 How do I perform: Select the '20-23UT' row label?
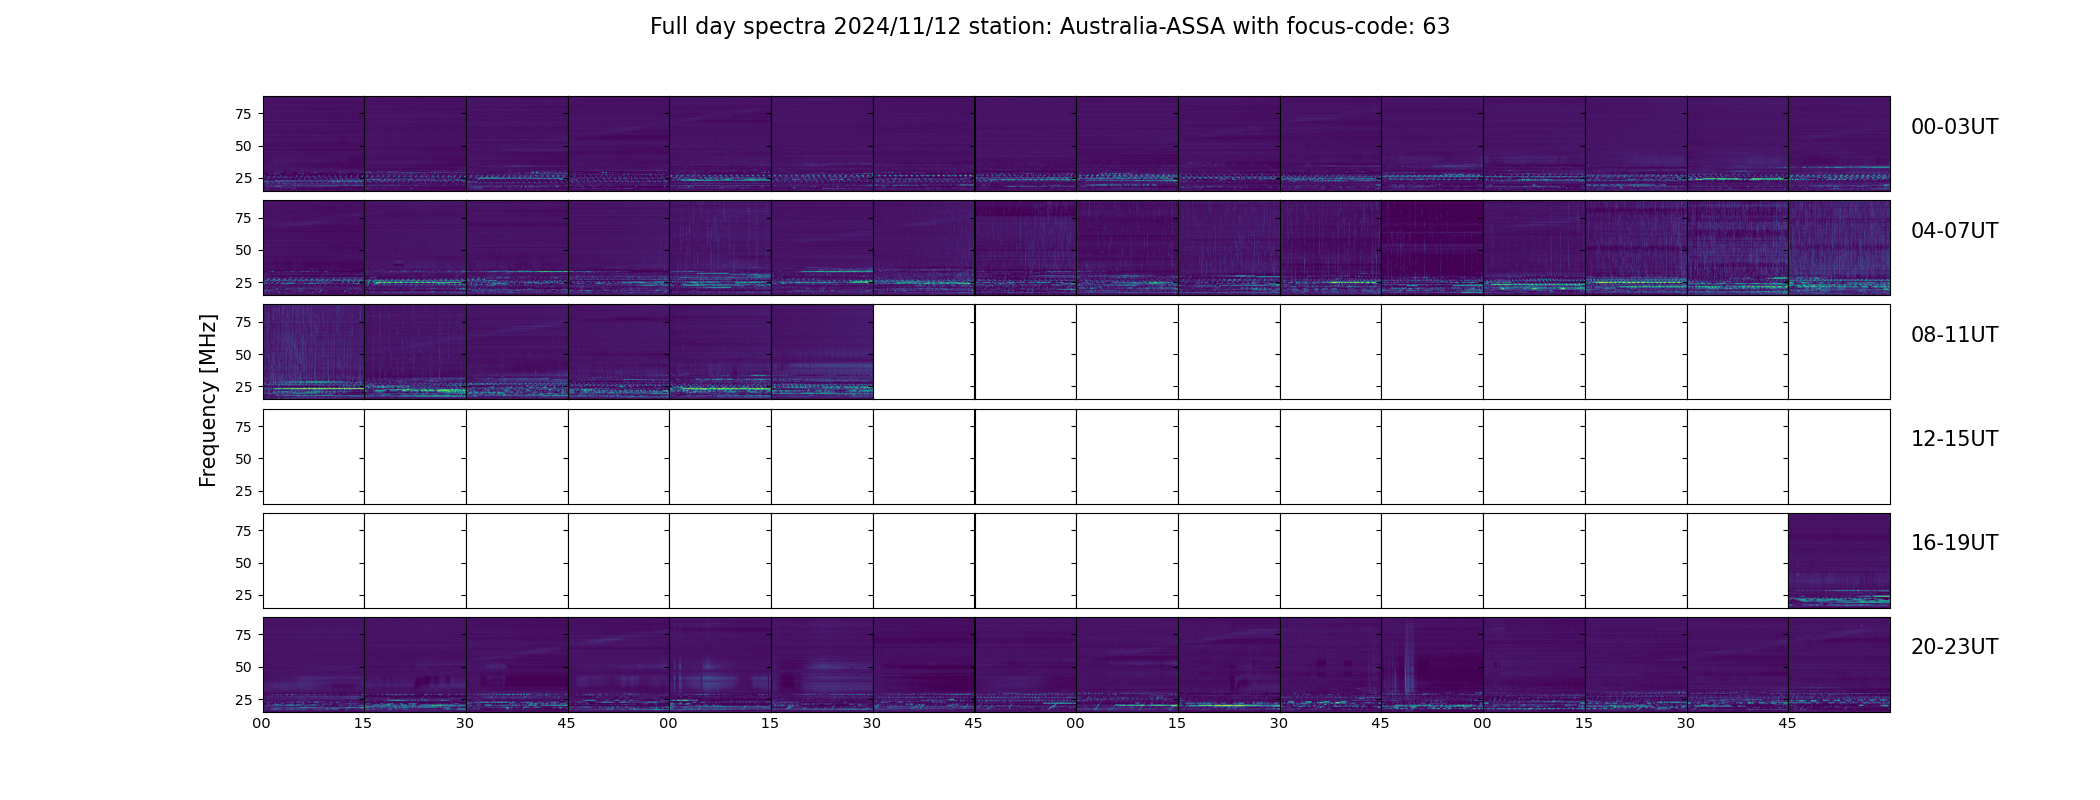(x=1954, y=647)
